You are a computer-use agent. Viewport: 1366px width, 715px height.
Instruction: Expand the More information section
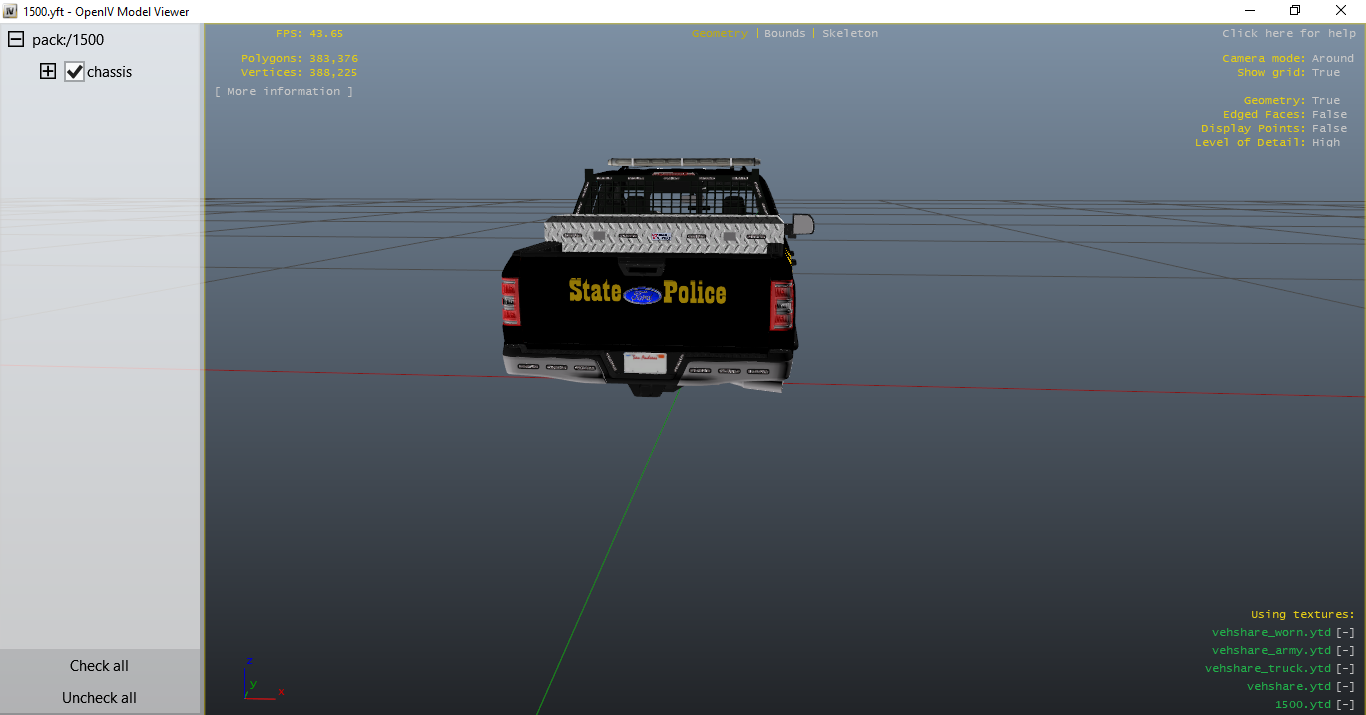284,92
